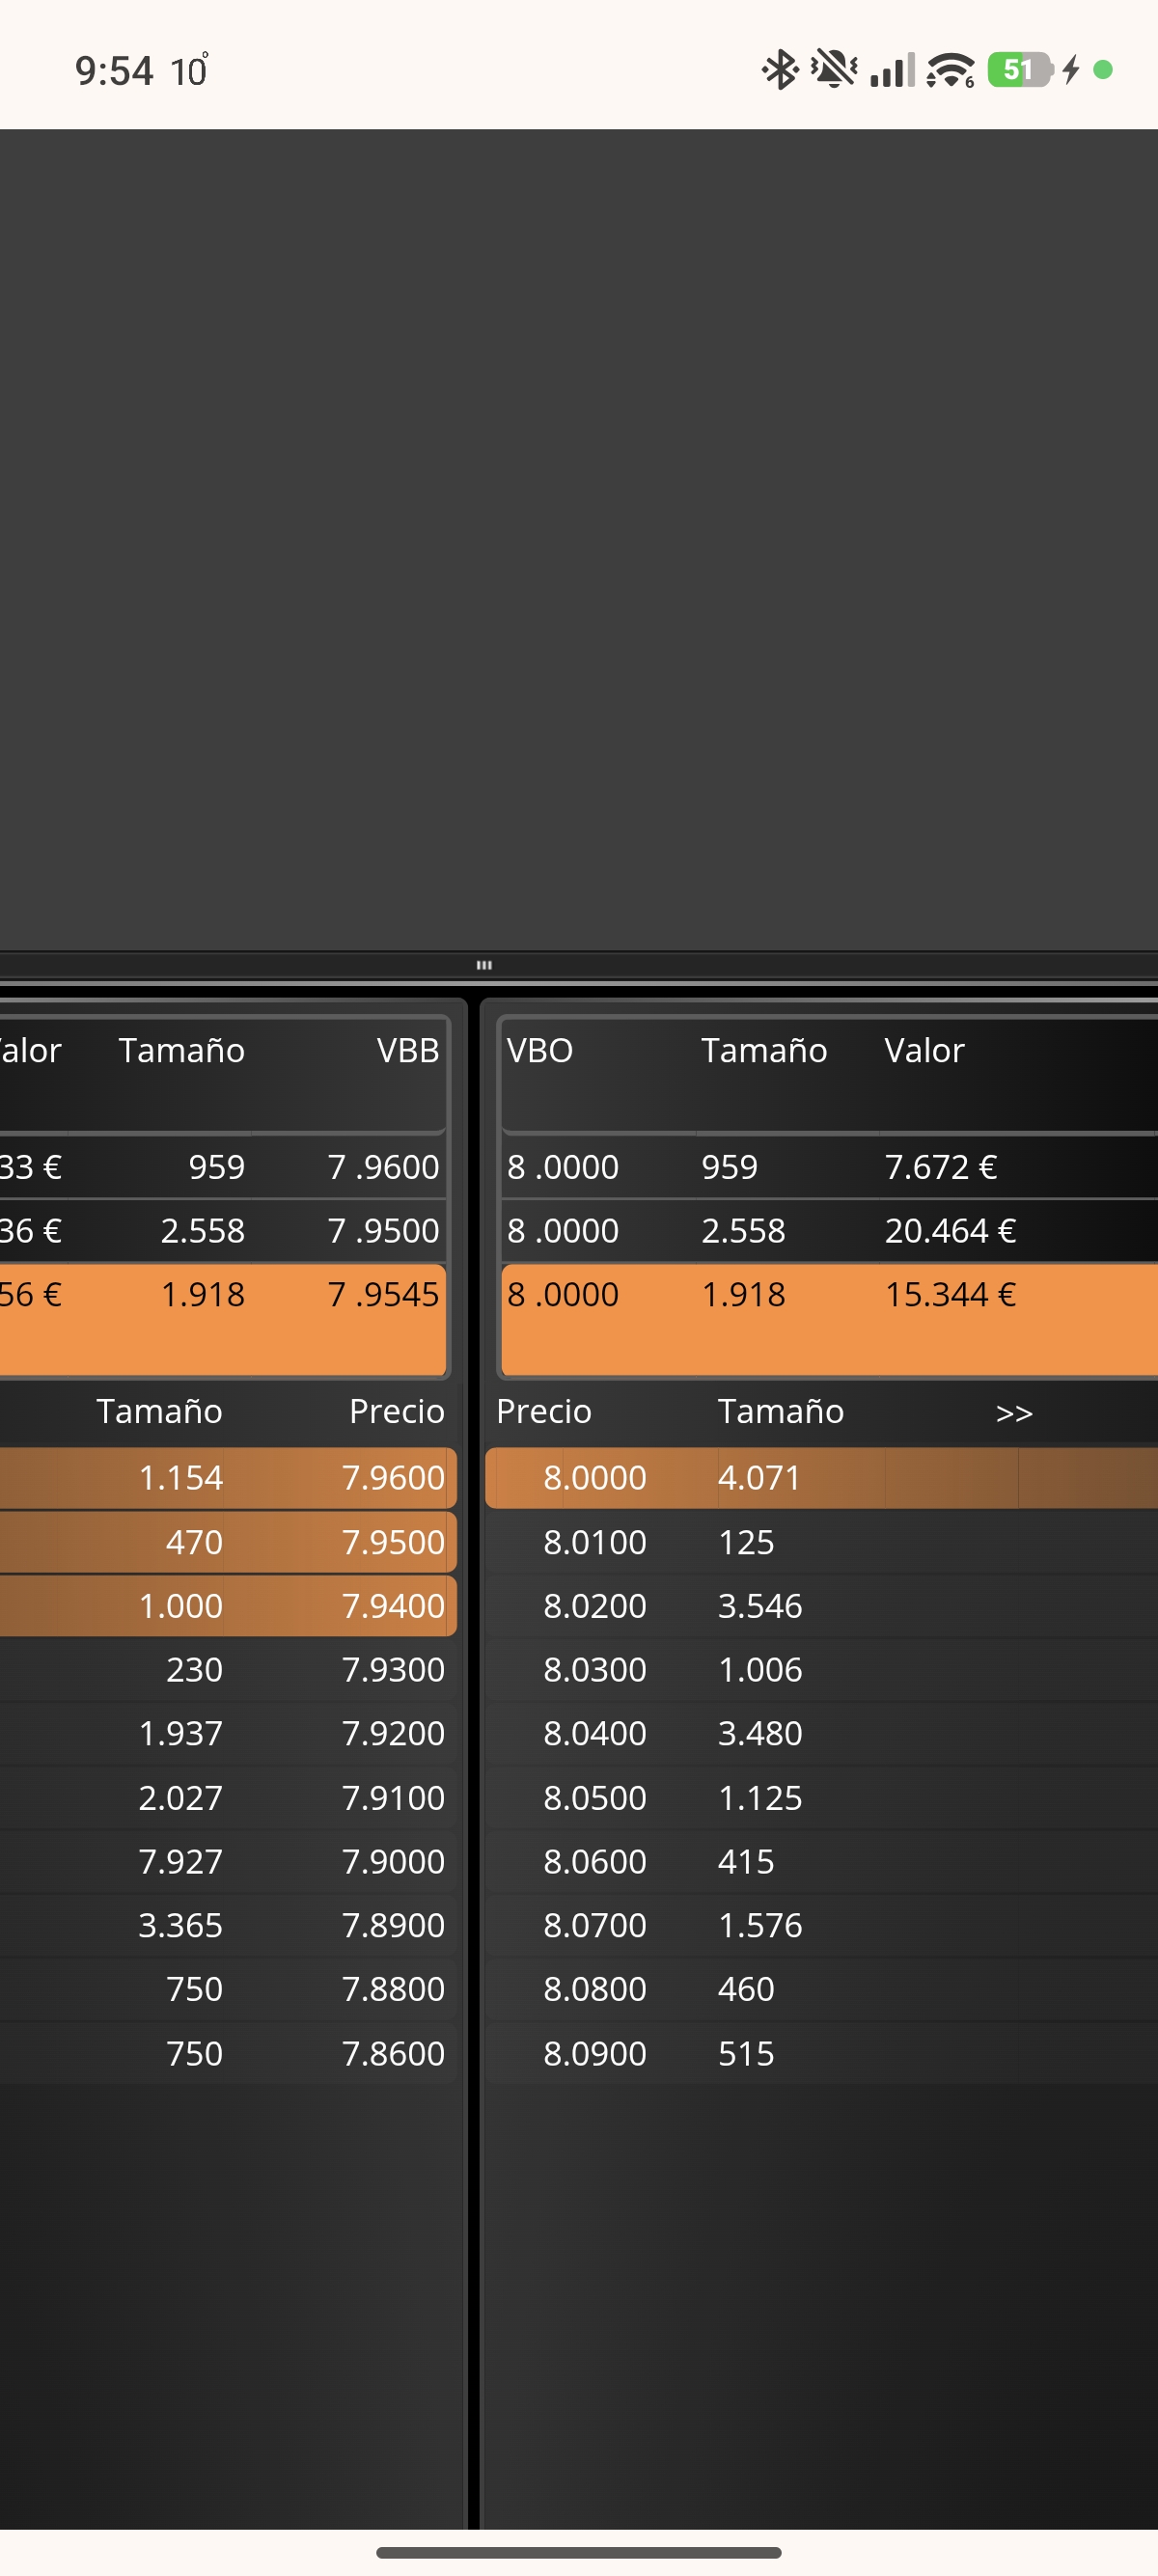Tap the Wi-Fi signal icon
The width and height of the screenshot is (1158, 2576).
click(949, 70)
